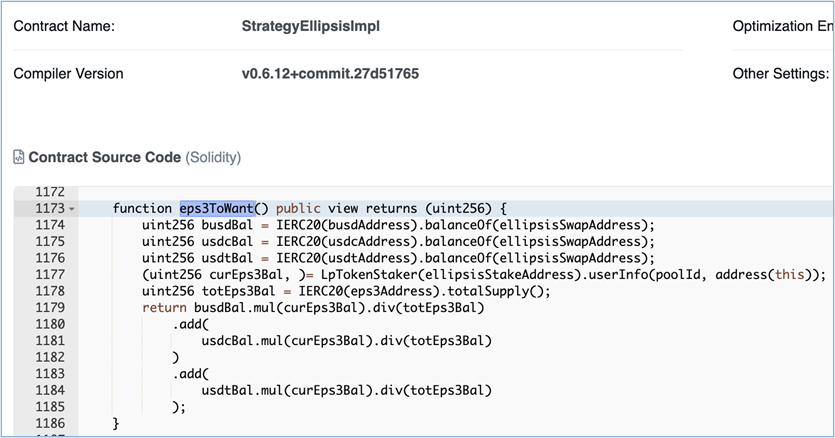Click the Contract Source Code (Solidity) heading
The height and width of the screenshot is (438, 835).
click(x=134, y=158)
